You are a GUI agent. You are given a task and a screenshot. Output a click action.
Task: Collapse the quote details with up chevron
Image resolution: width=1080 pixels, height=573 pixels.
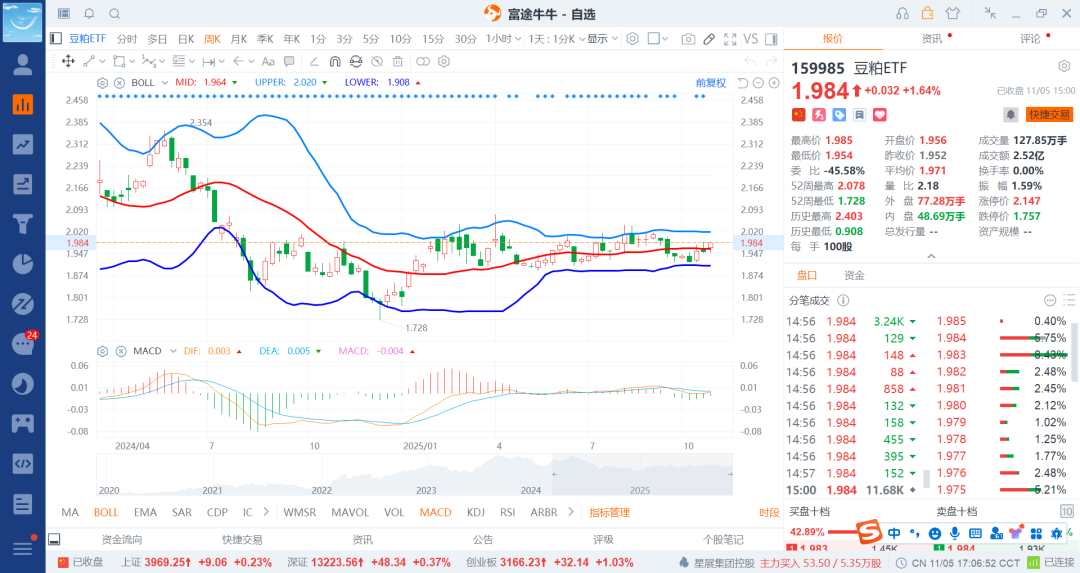931,256
